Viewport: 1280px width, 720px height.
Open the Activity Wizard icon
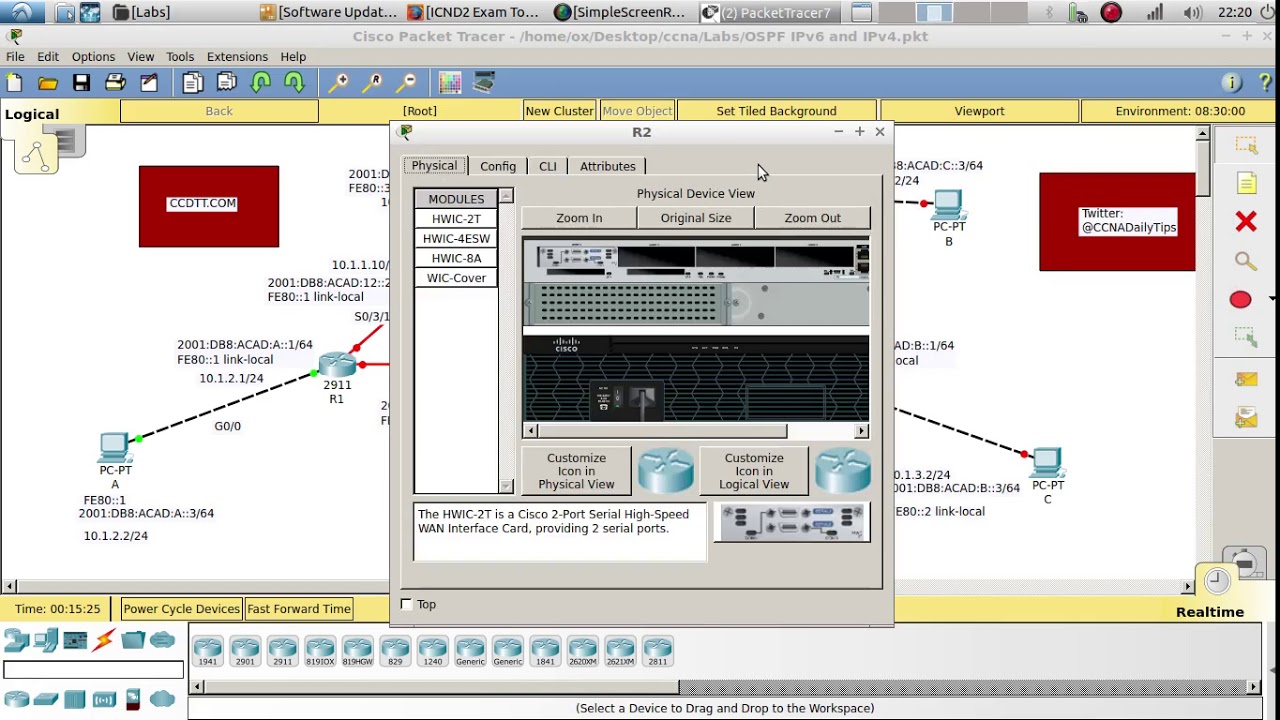[149, 83]
